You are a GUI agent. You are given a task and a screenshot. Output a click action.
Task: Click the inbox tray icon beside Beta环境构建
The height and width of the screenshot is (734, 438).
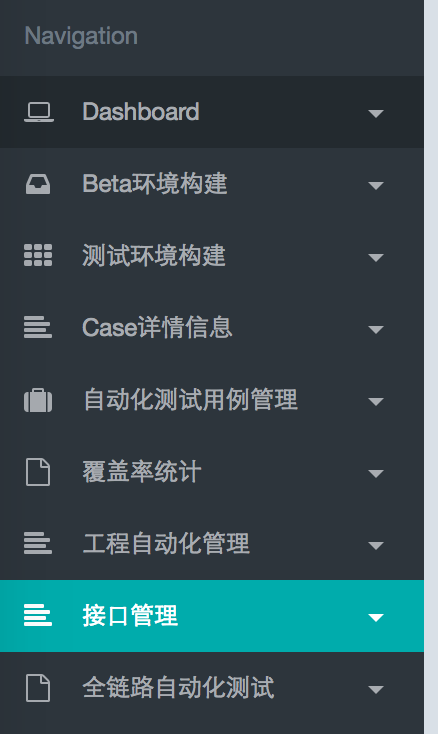[x=38, y=184]
